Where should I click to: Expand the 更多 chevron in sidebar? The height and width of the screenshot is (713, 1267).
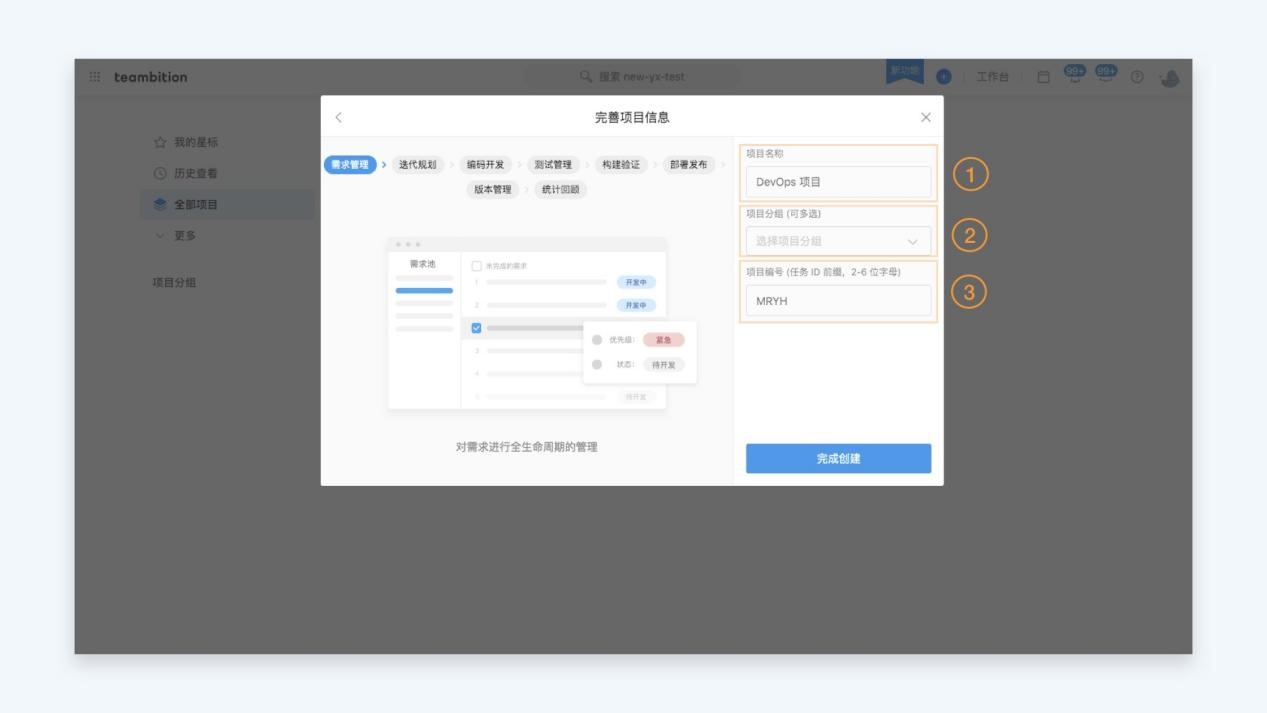[160, 235]
